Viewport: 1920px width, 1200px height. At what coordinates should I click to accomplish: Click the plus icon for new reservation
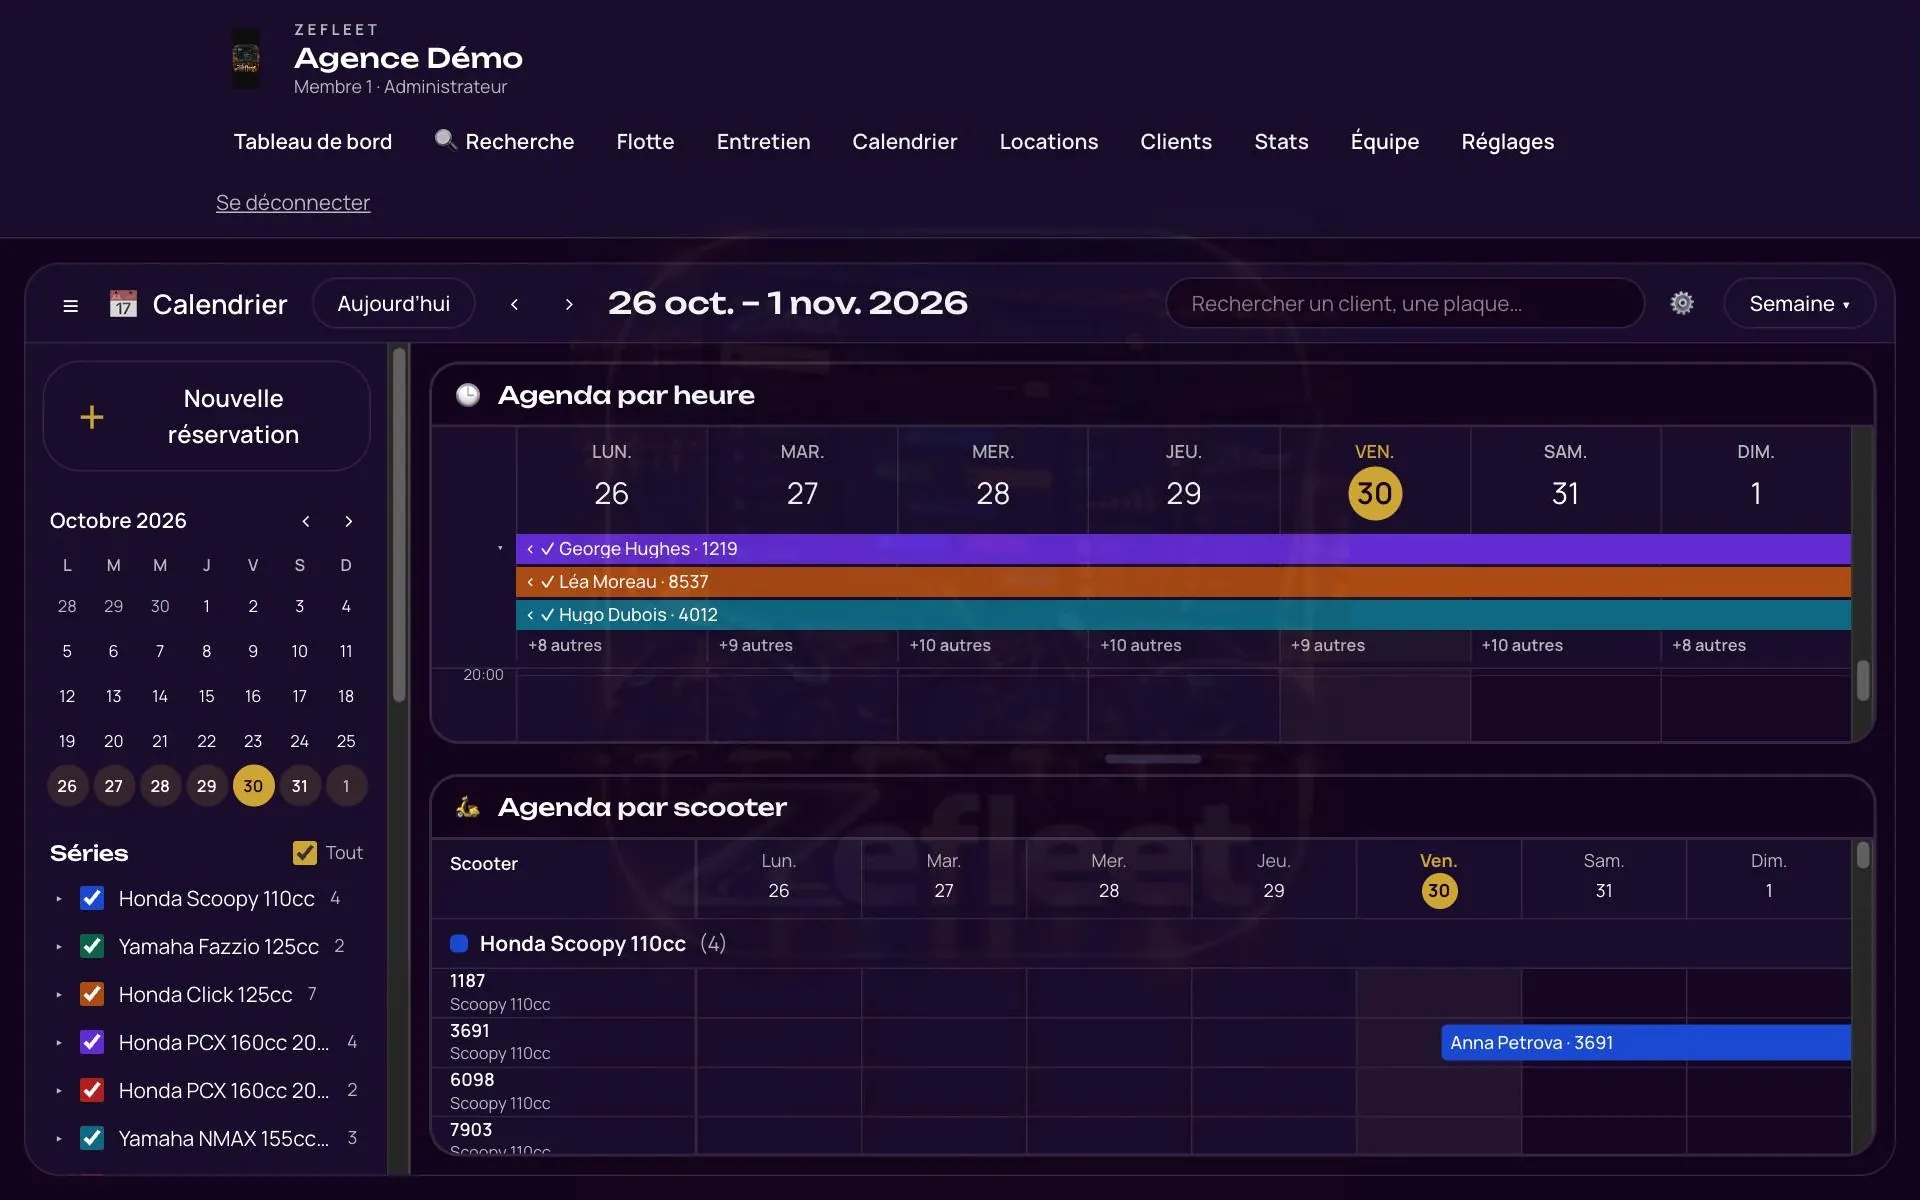point(92,417)
